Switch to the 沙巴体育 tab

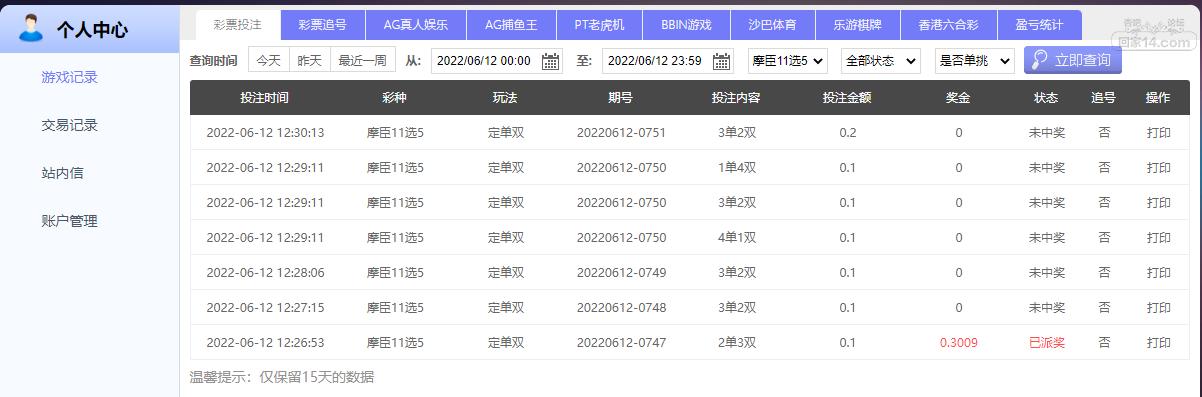[x=773, y=25]
